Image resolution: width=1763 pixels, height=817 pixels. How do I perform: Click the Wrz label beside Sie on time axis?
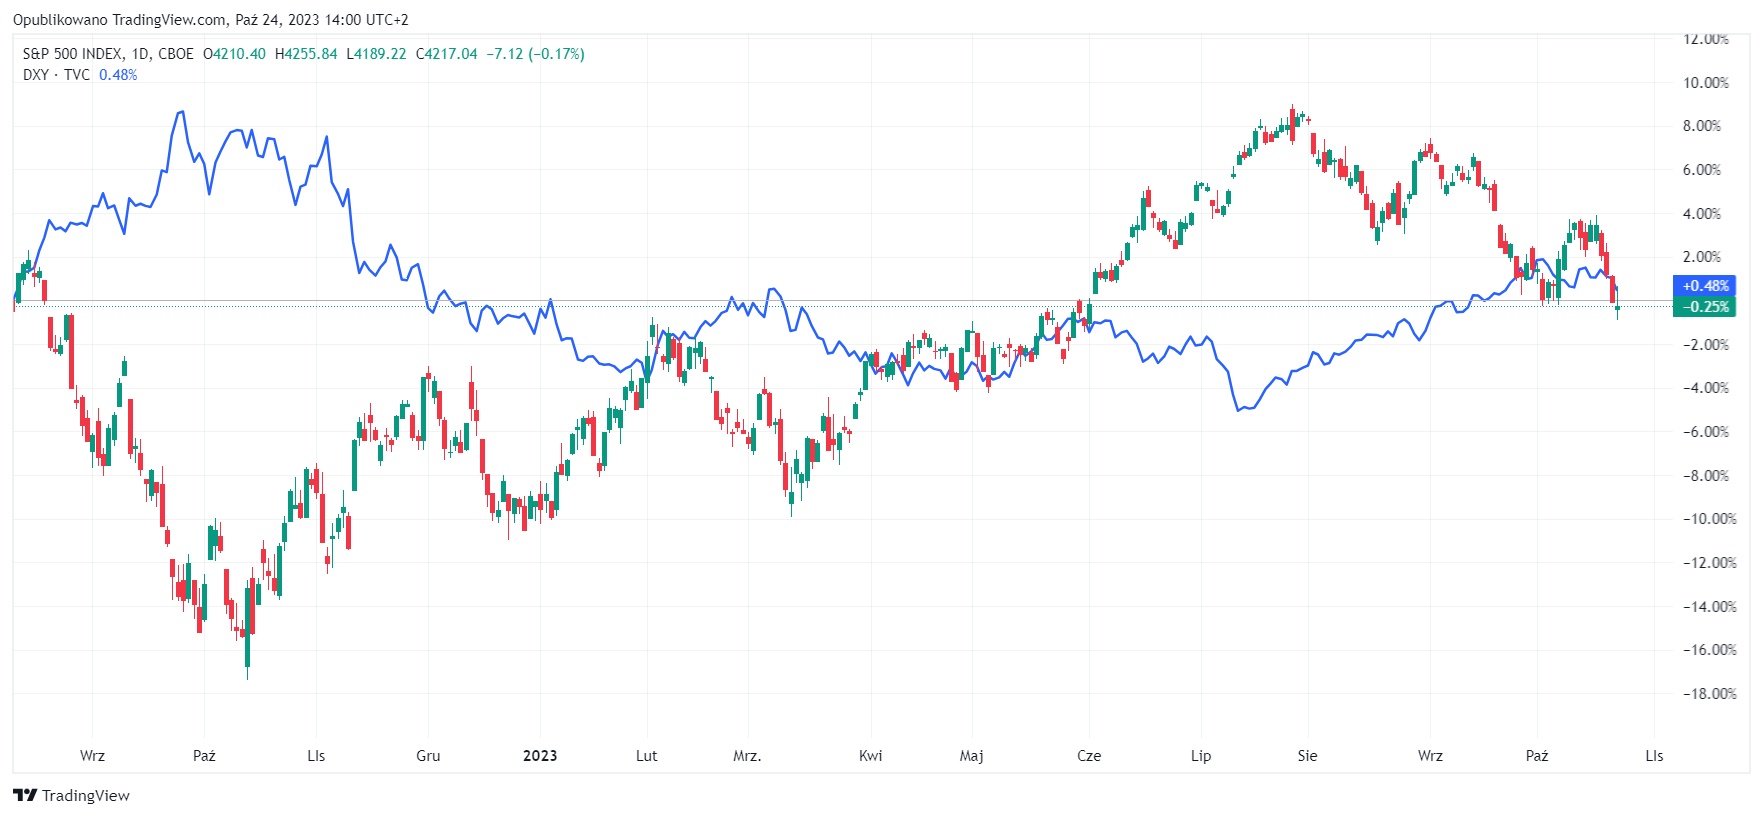click(1430, 755)
